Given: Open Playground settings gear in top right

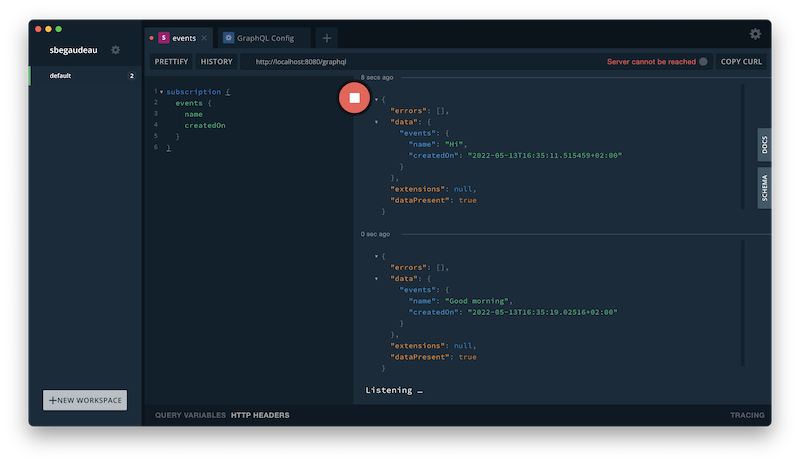Looking at the screenshot, I should [755, 34].
